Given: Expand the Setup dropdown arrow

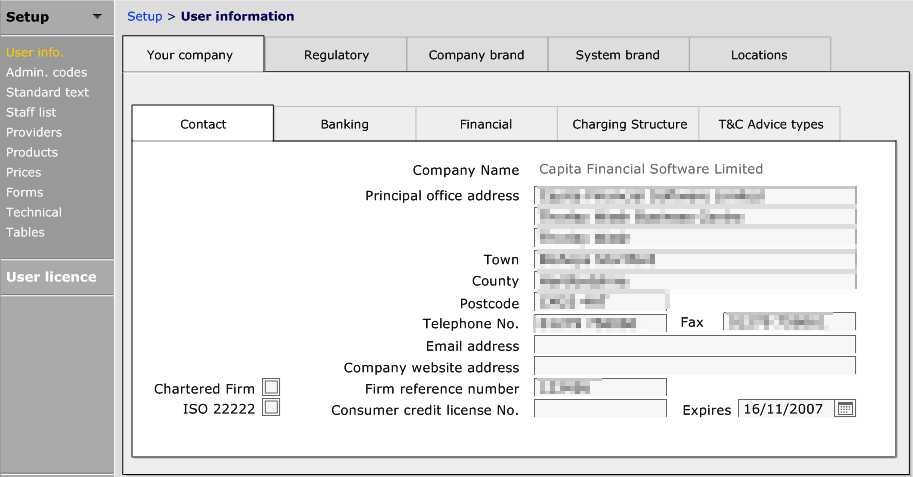Looking at the screenshot, I should tap(96, 16).
